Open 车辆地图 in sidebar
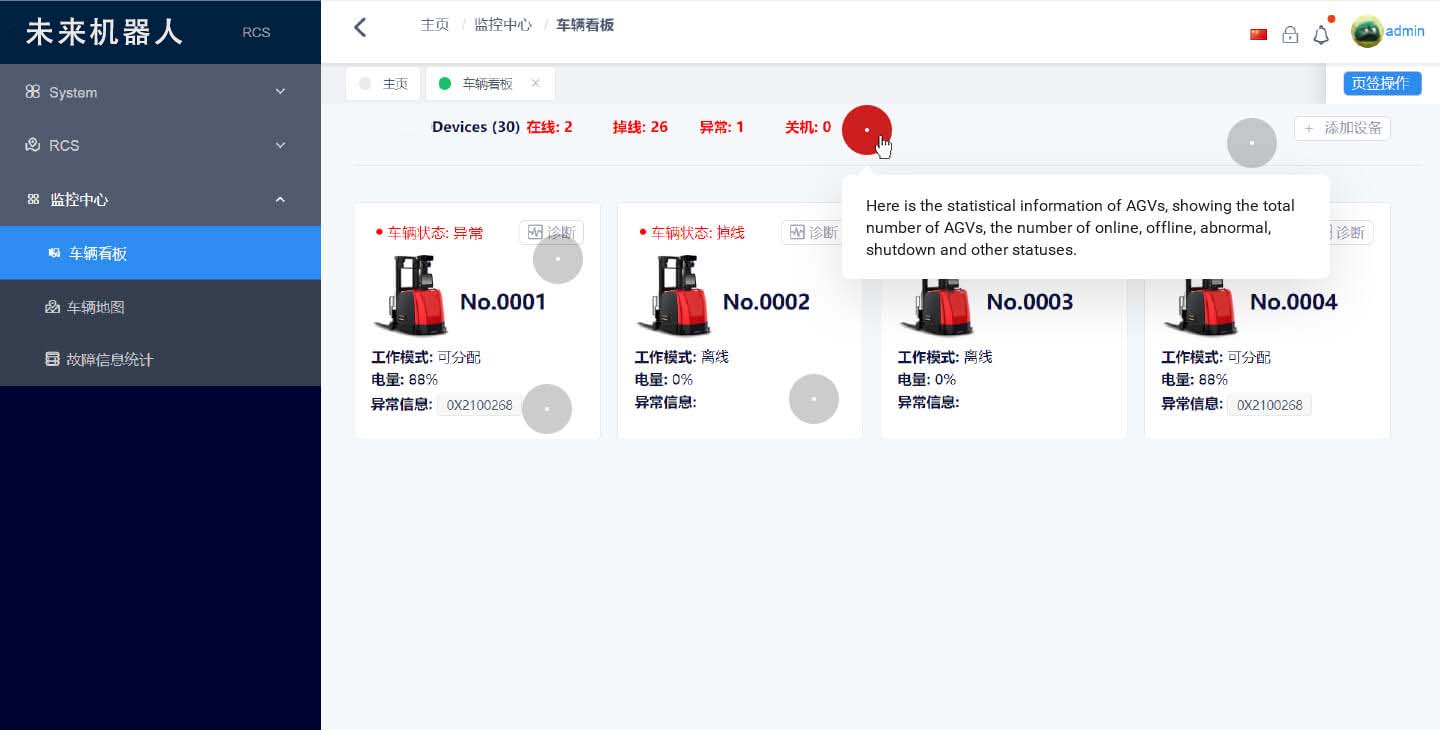The height and width of the screenshot is (730, 1440). [160, 307]
